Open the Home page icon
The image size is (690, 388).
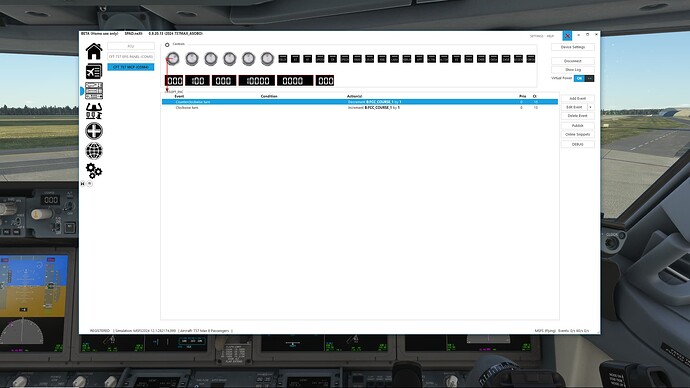[x=94, y=51]
